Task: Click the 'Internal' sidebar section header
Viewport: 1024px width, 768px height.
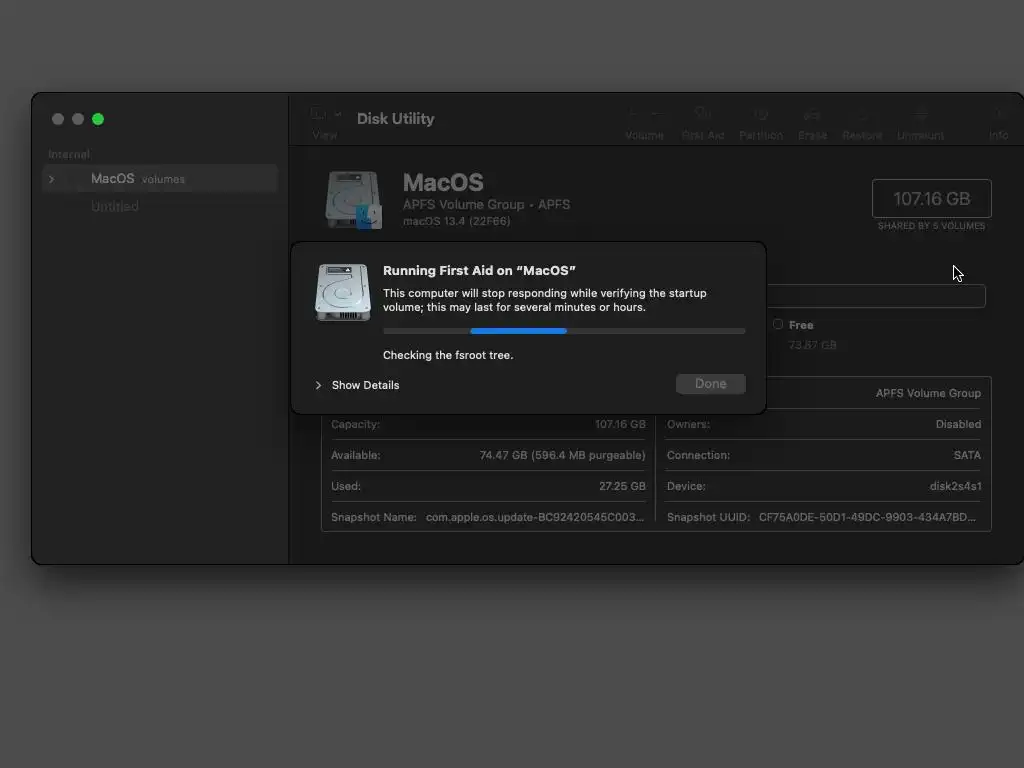Action: pos(69,154)
